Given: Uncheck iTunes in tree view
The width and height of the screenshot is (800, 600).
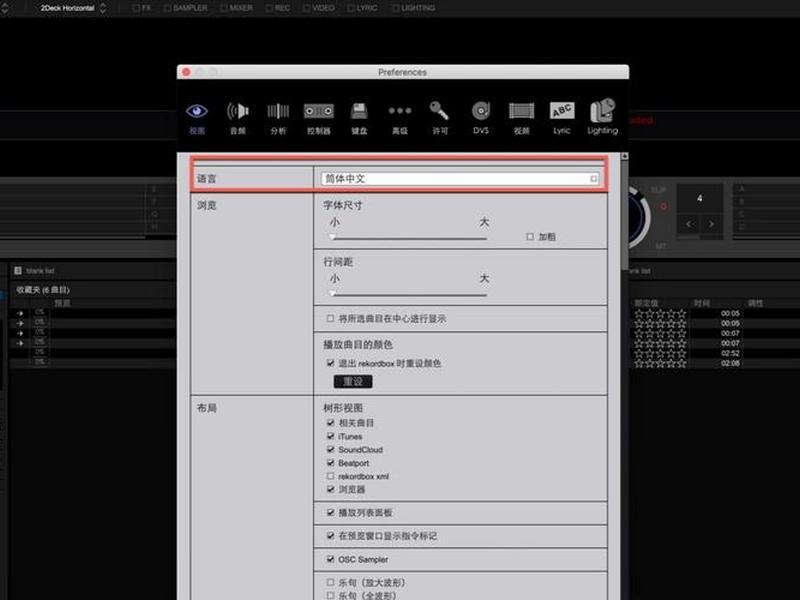Looking at the screenshot, I should 330,436.
